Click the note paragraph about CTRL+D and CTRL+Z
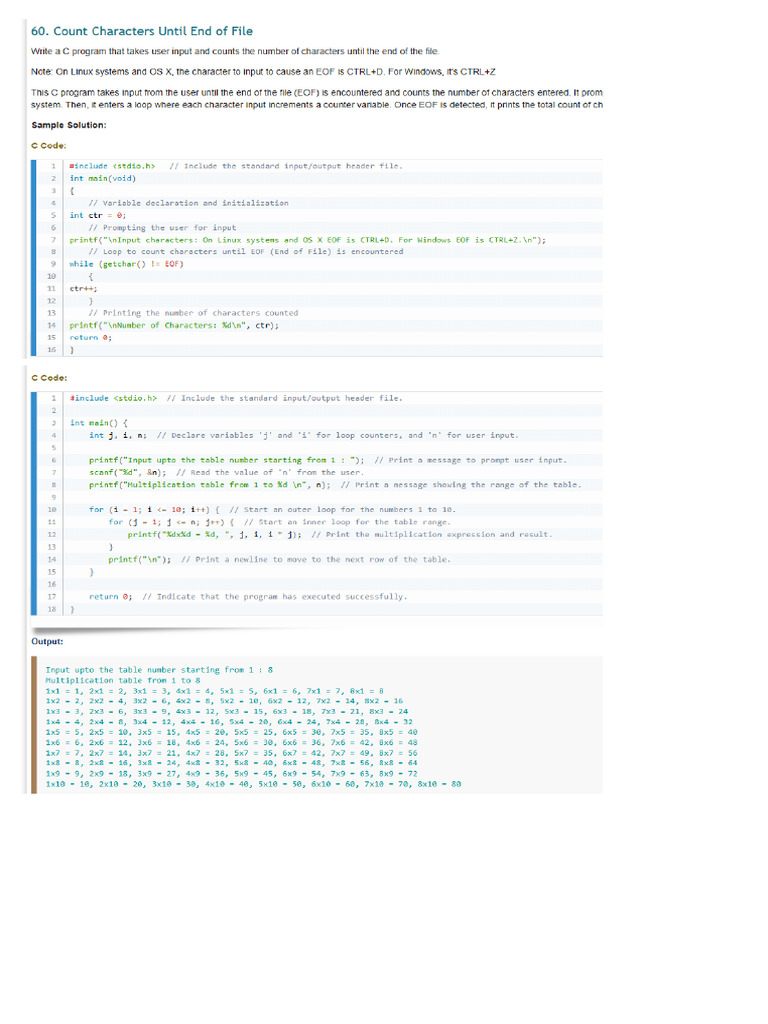The width and height of the screenshot is (768, 1024). 263,72
